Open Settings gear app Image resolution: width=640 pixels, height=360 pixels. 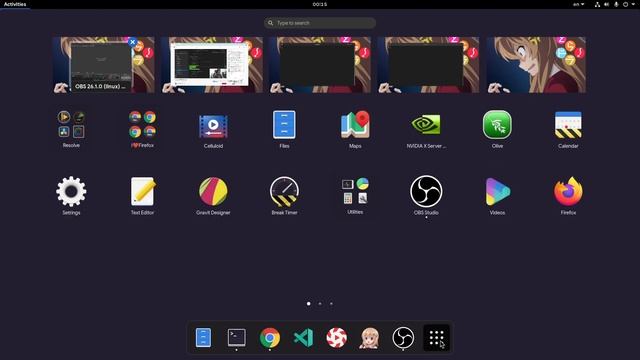pos(71,196)
